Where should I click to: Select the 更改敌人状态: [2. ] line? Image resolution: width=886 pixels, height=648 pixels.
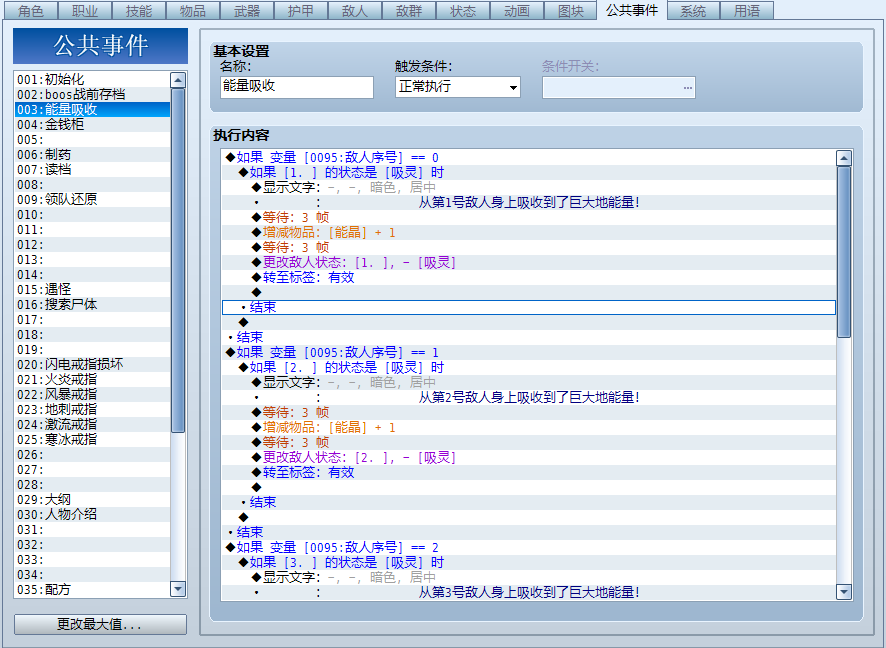point(529,457)
